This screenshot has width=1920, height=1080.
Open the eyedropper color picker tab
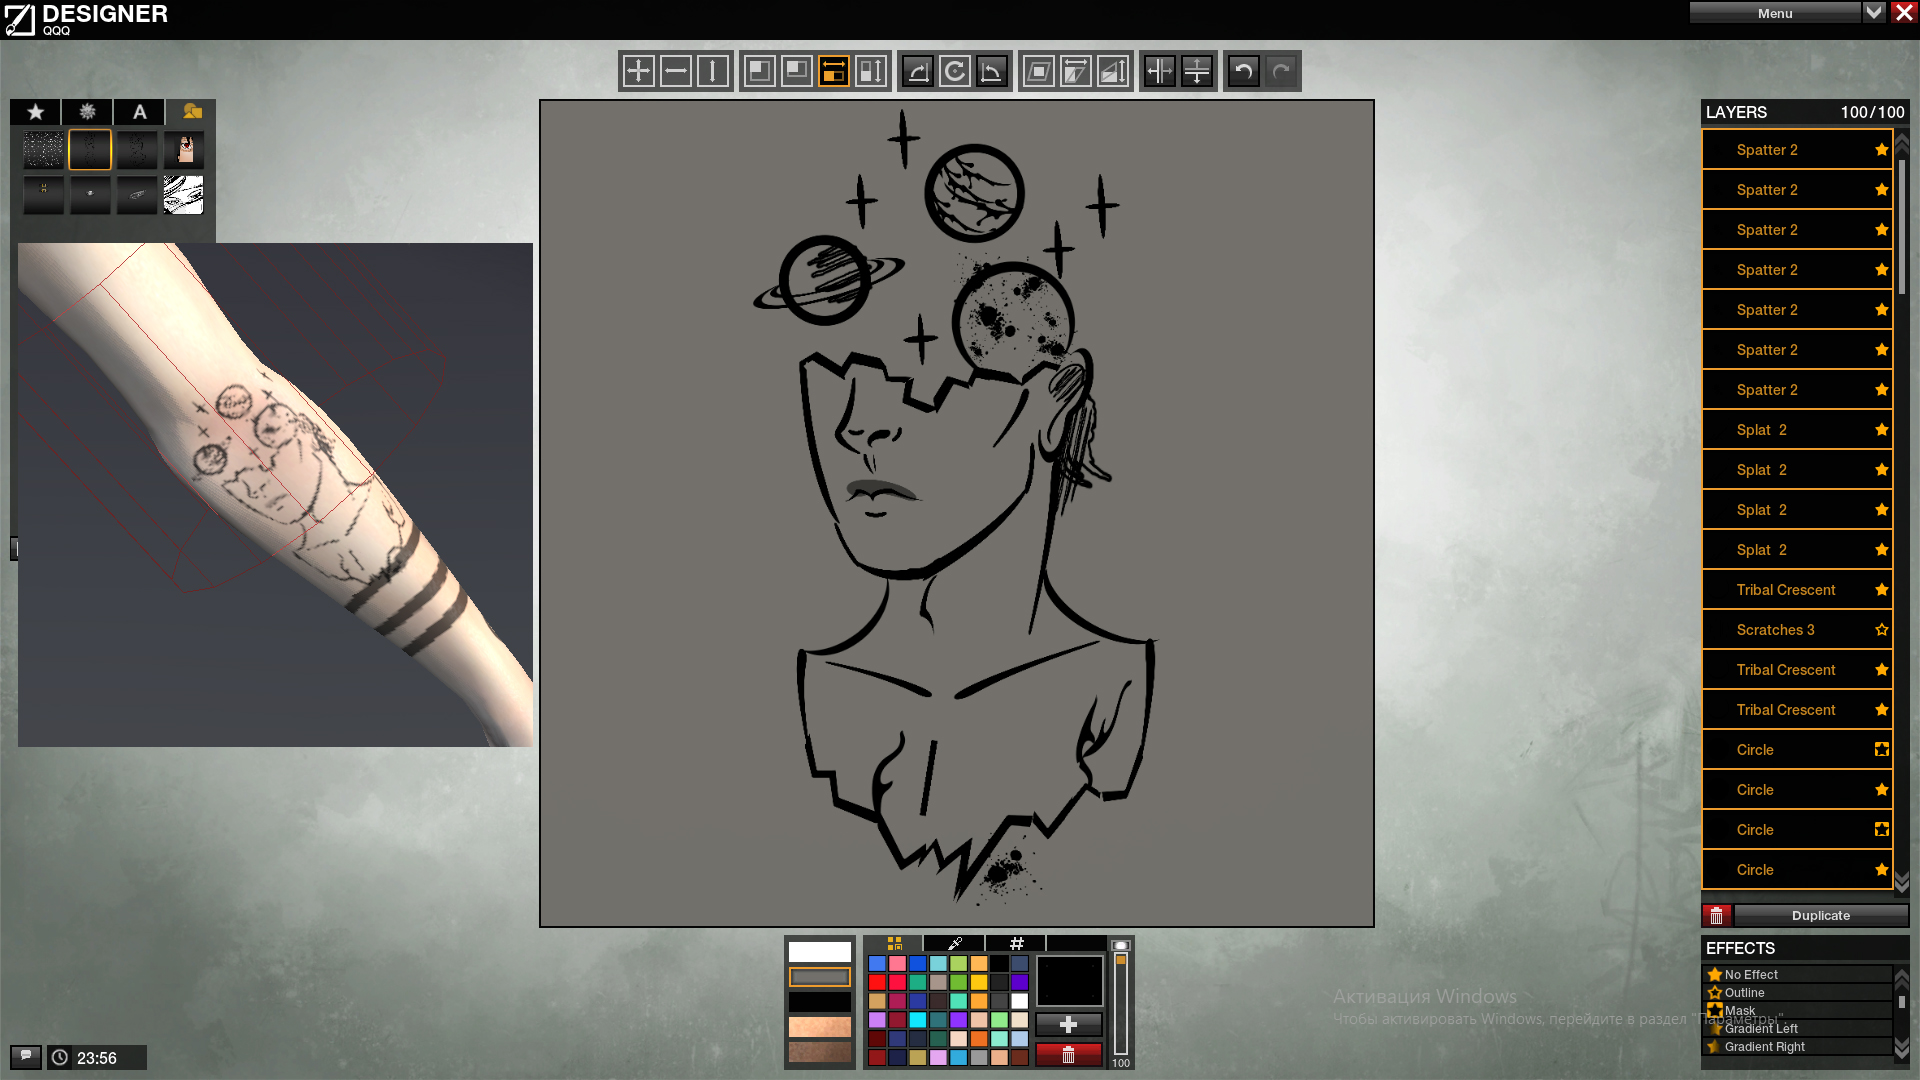click(x=955, y=943)
